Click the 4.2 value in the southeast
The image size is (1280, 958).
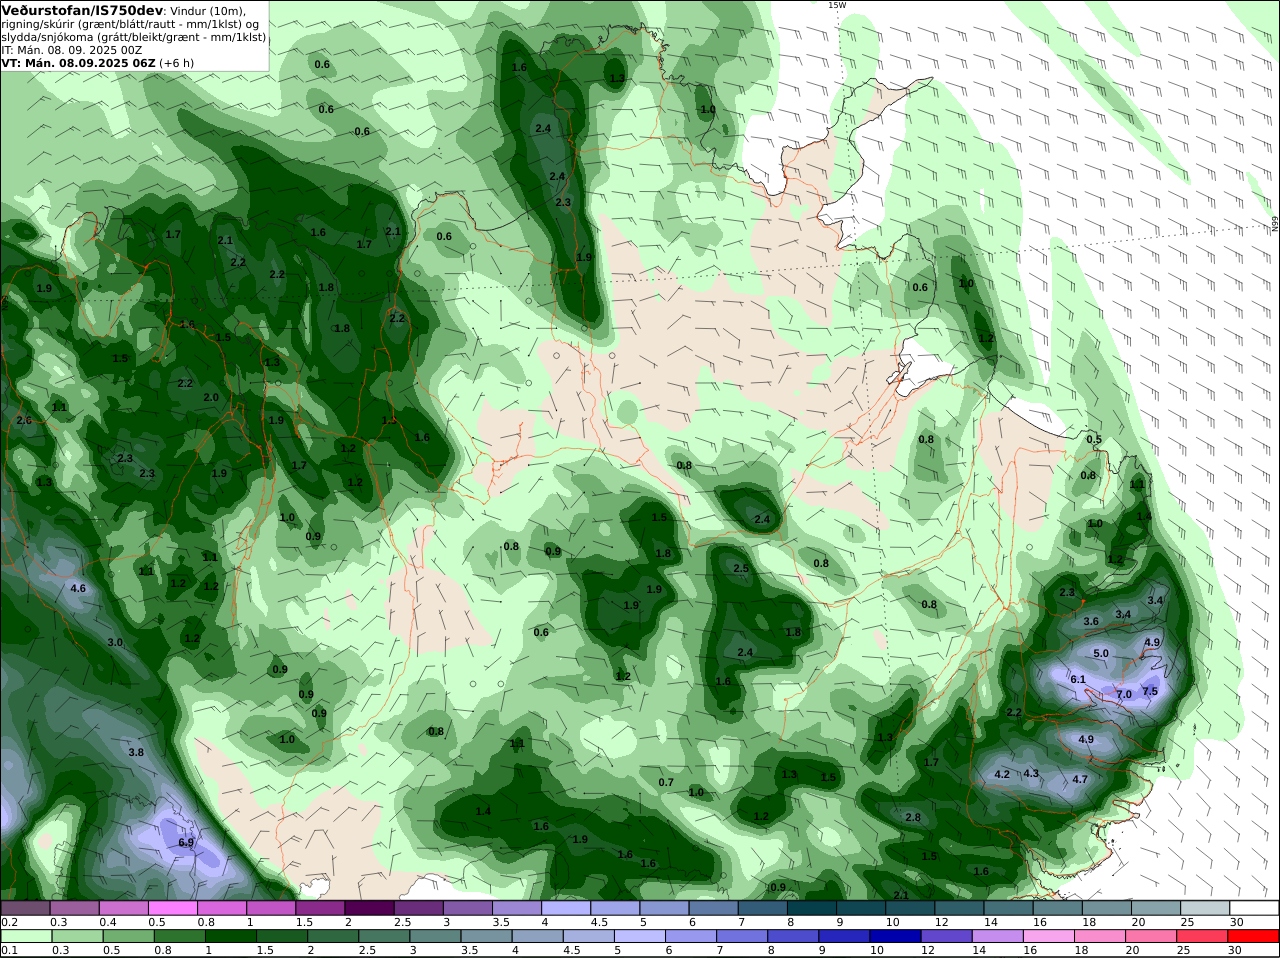point(1002,774)
